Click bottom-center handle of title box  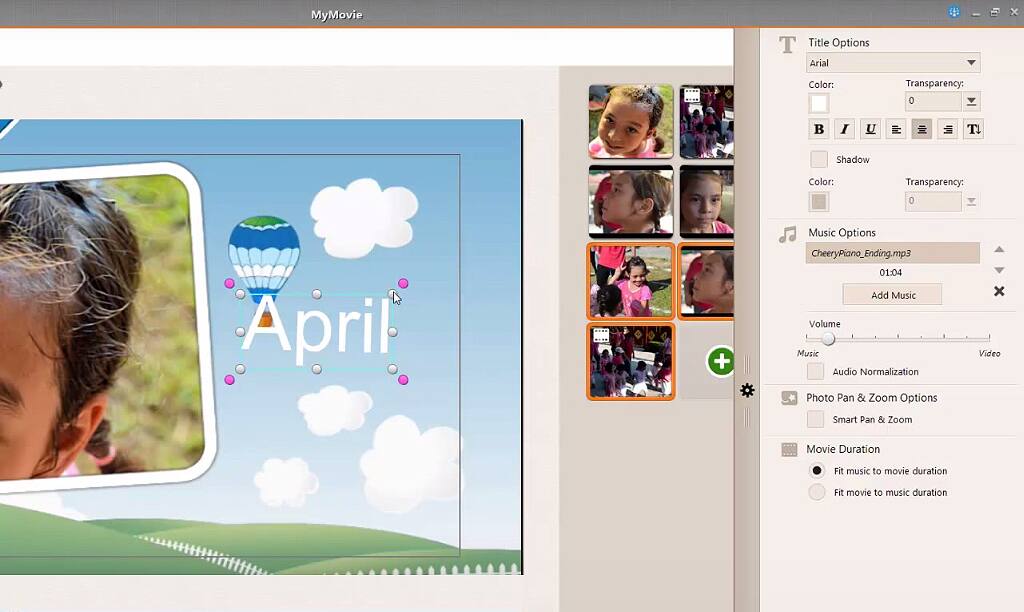click(x=317, y=369)
